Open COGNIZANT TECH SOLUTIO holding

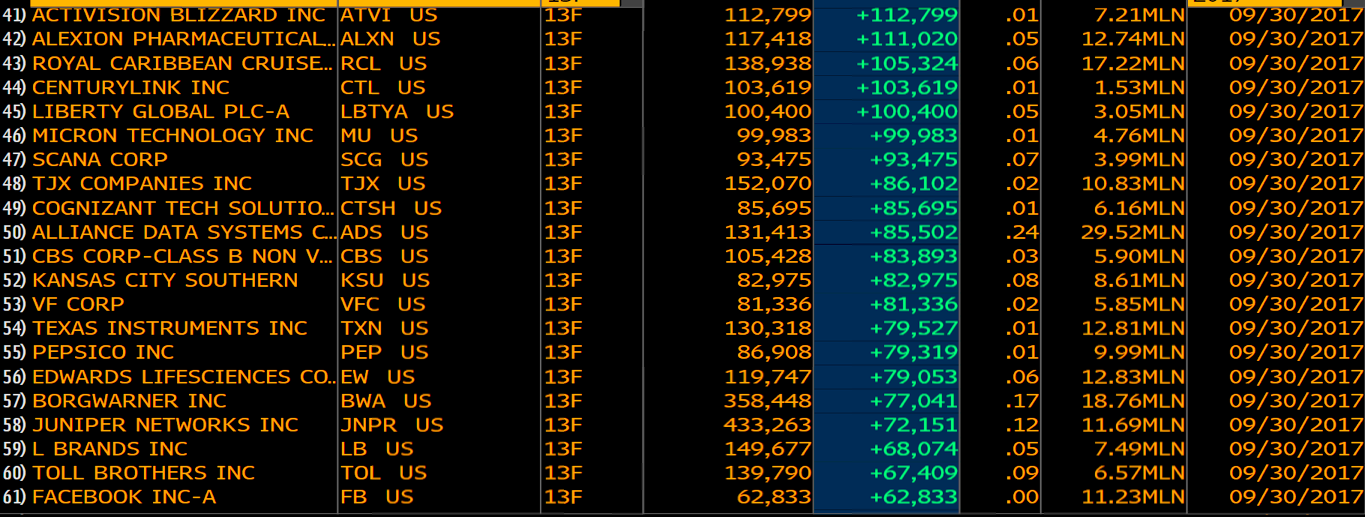click(x=184, y=208)
